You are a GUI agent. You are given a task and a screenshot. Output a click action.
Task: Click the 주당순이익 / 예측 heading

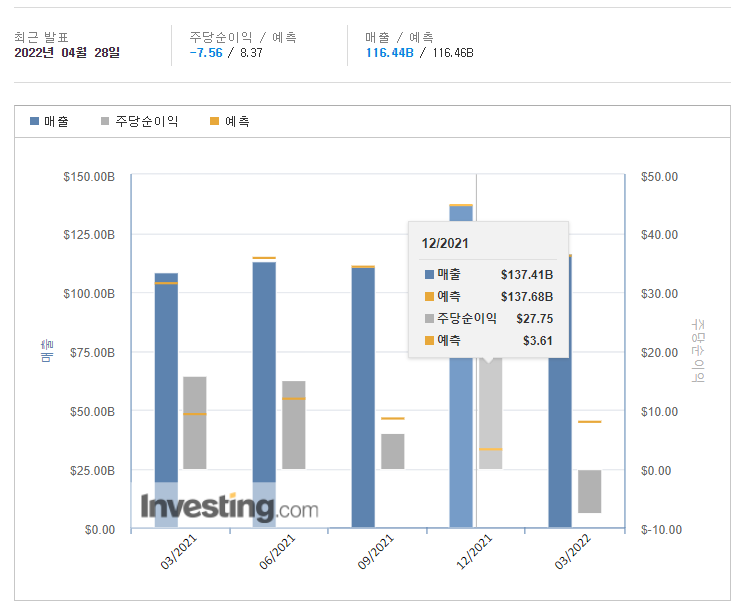(243, 37)
